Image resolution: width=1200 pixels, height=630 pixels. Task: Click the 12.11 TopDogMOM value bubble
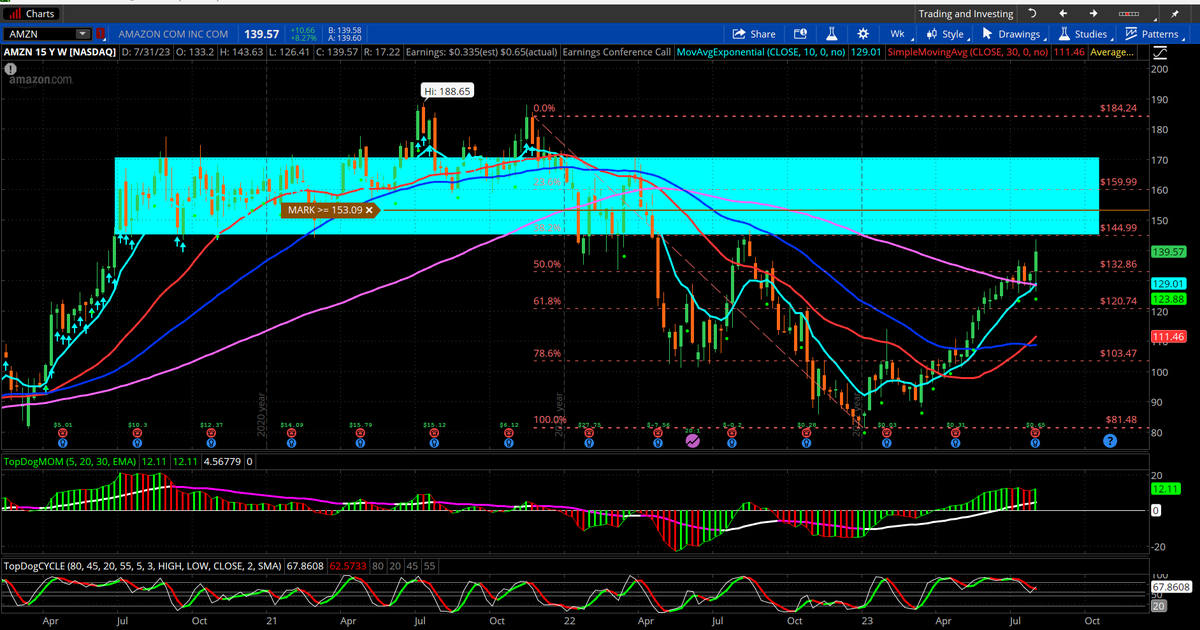click(x=1168, y=489)
